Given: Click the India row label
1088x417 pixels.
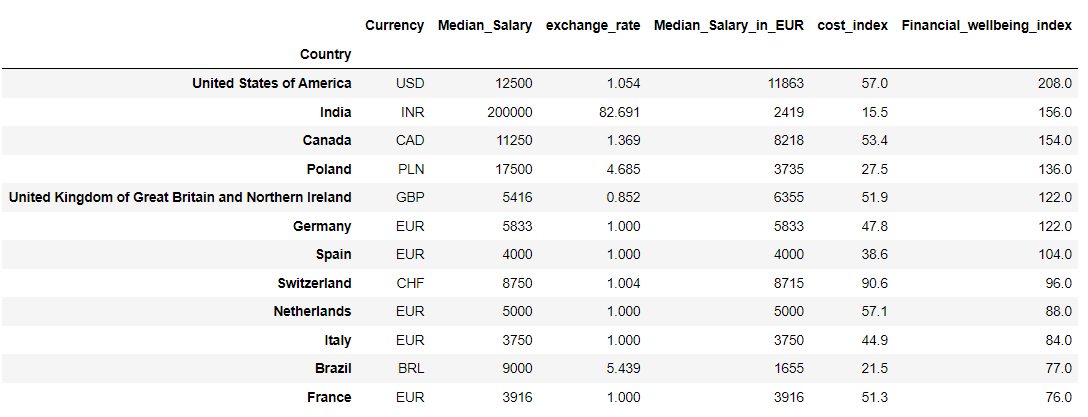Looking at the screenshot, I should pos(336,112).
